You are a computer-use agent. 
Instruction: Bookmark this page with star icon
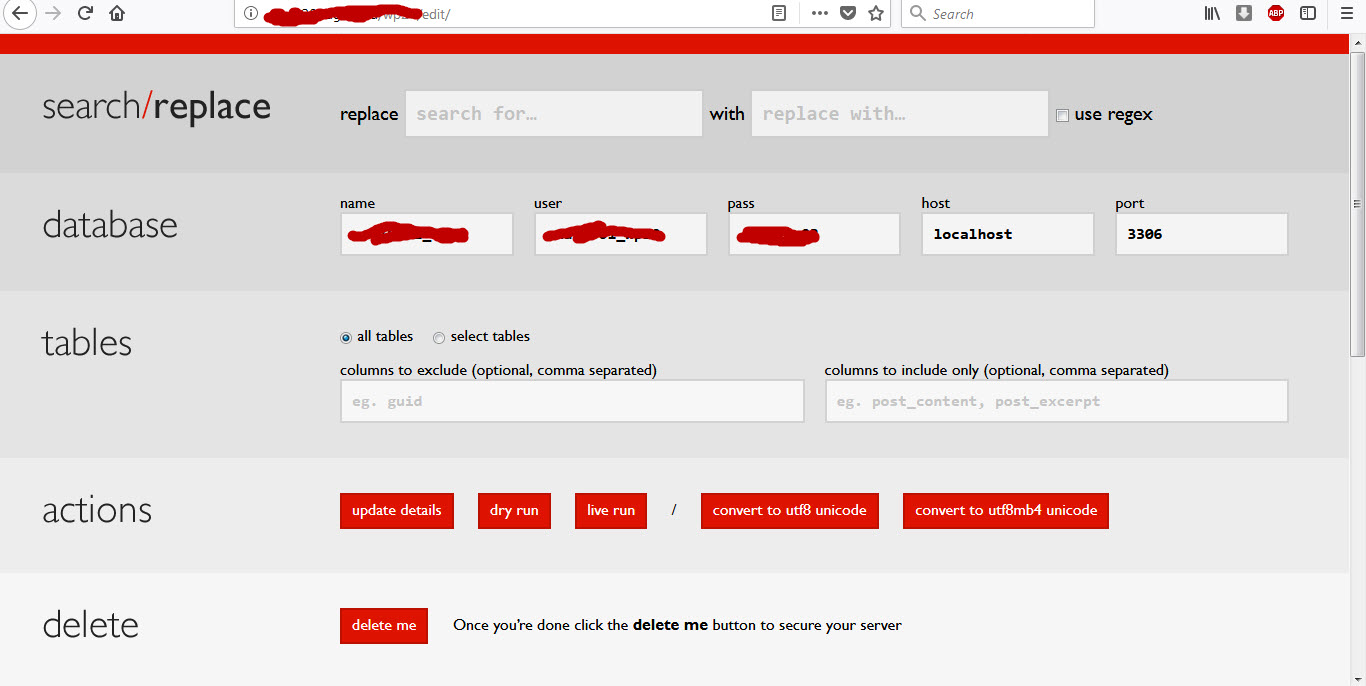pos(876,14)
